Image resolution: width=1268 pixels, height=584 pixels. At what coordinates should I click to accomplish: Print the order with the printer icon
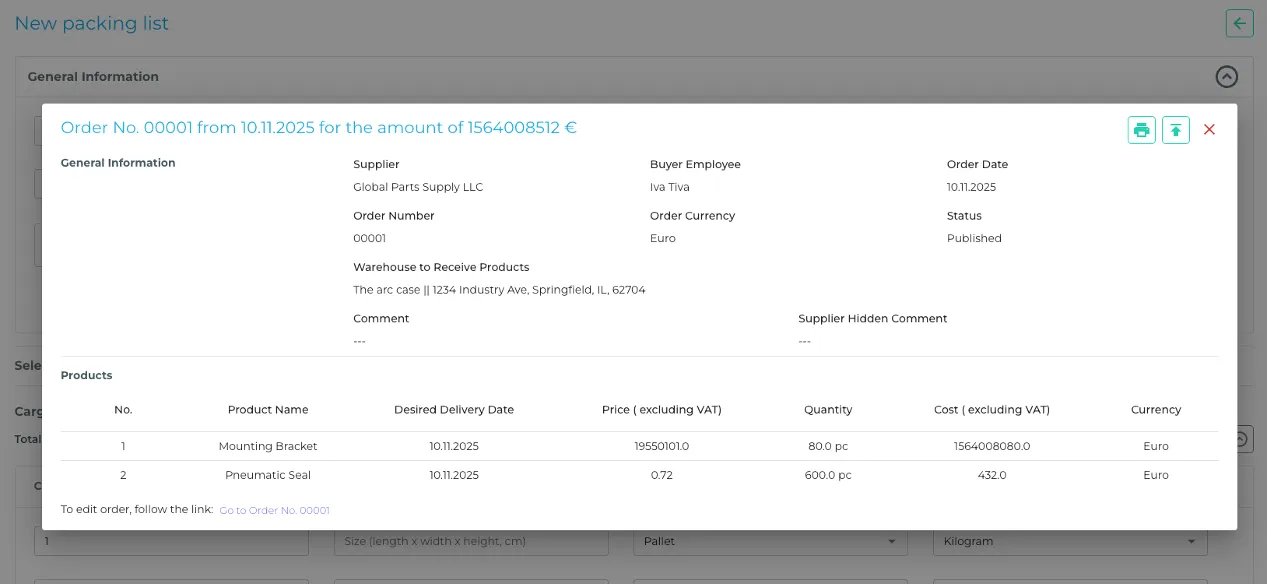[1141, 130]
